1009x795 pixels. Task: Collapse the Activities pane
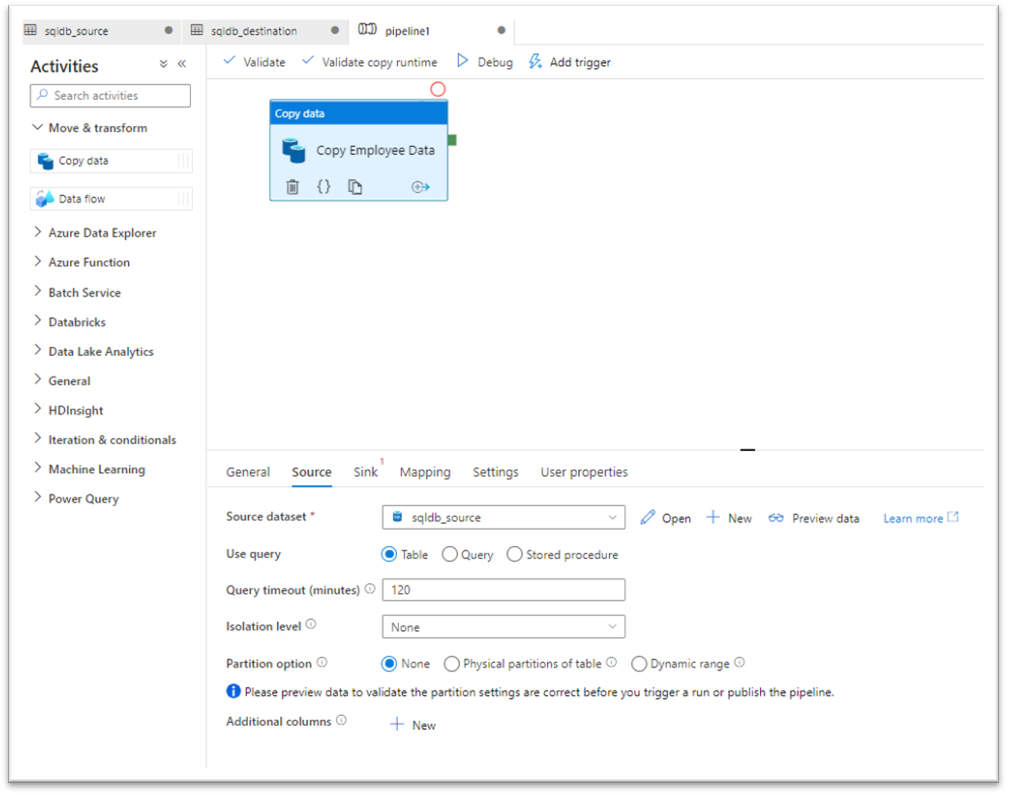181,63
